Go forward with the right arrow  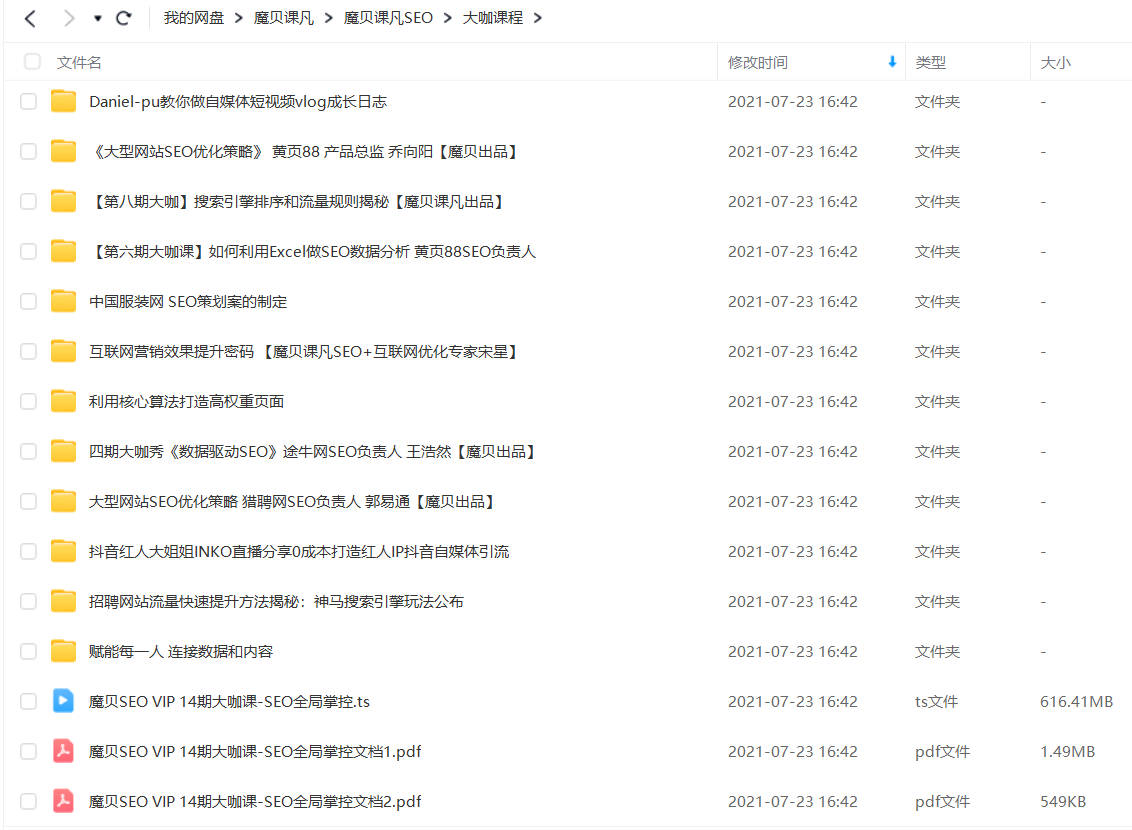point(69,18)
